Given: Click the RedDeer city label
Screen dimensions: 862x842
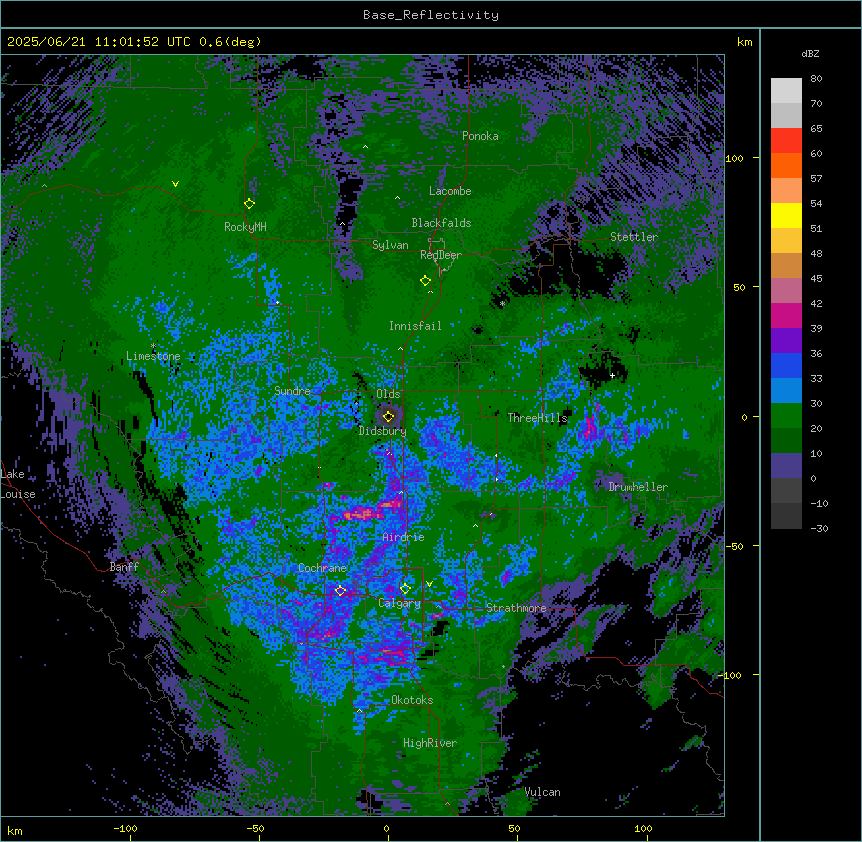Looking at the screenshot, I should (x=441, y=255).
